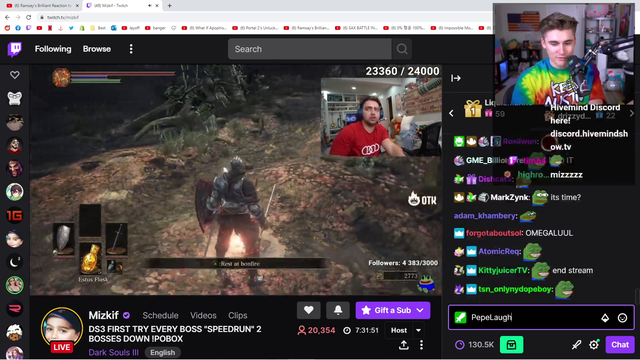This screenshot has width=640, height=360.
Task: Click the share upload icon
Action: pyautogui.click(x=404, y=345)
